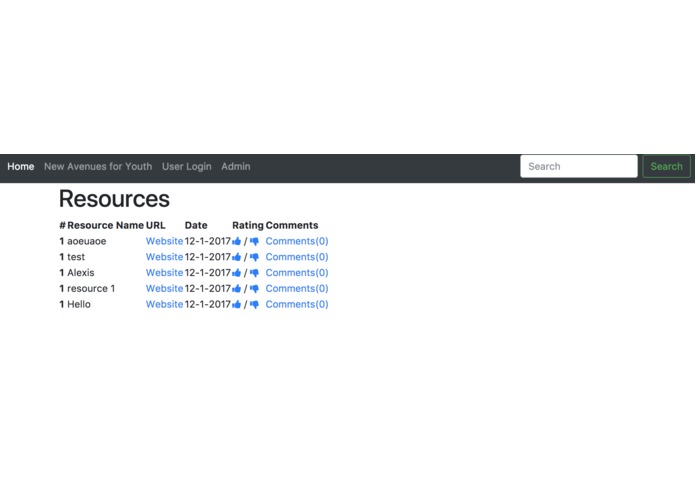This screenshot has width=695, height=494.
Task: Select the resource 1 name cell
Action: click(91, 289)
